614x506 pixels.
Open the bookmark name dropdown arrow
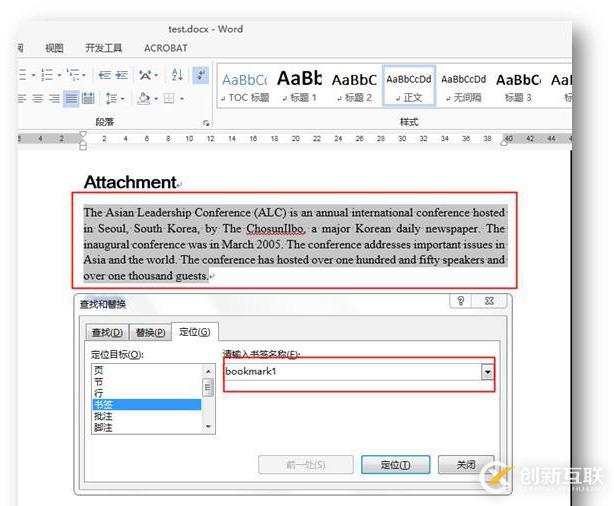pyautogui.click(x=488, y=372)
